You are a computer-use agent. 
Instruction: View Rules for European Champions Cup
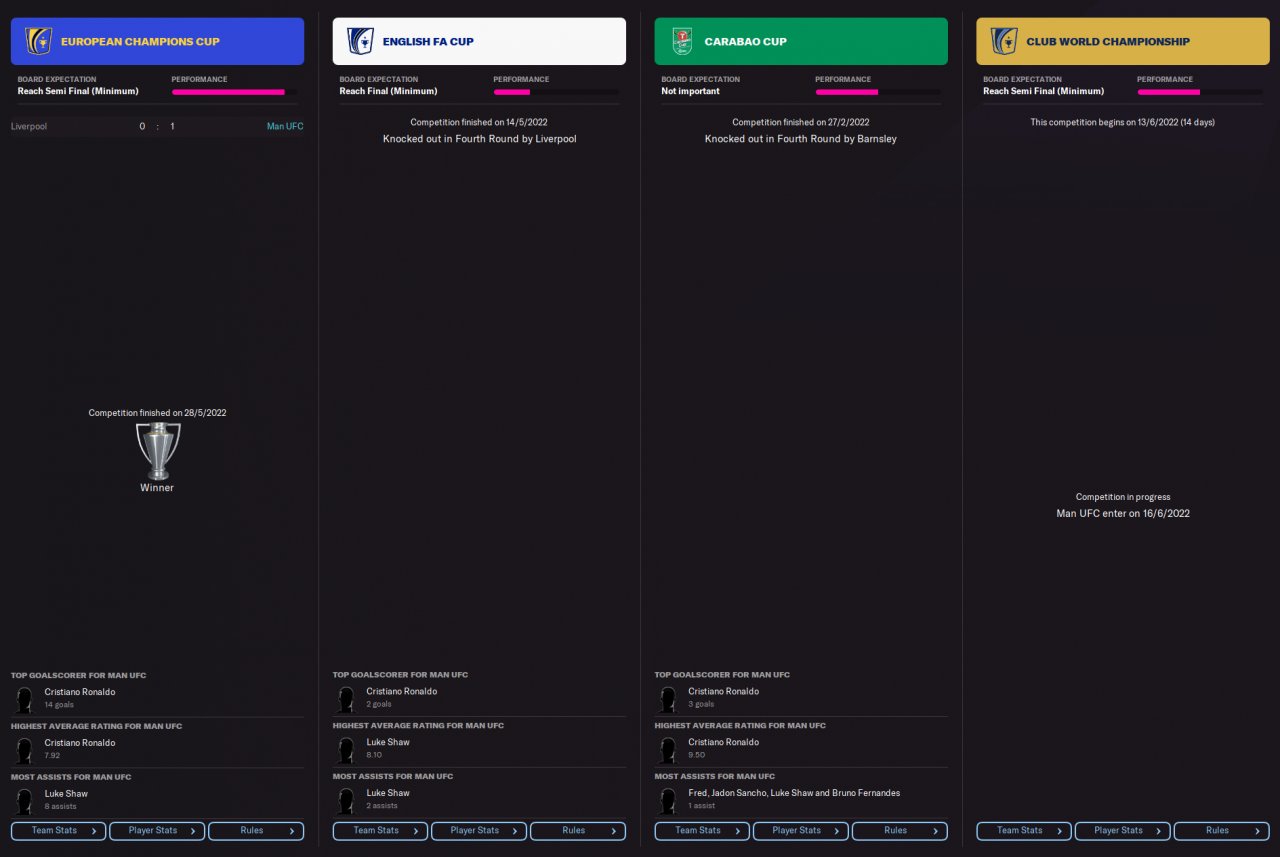tap(256, 831)
